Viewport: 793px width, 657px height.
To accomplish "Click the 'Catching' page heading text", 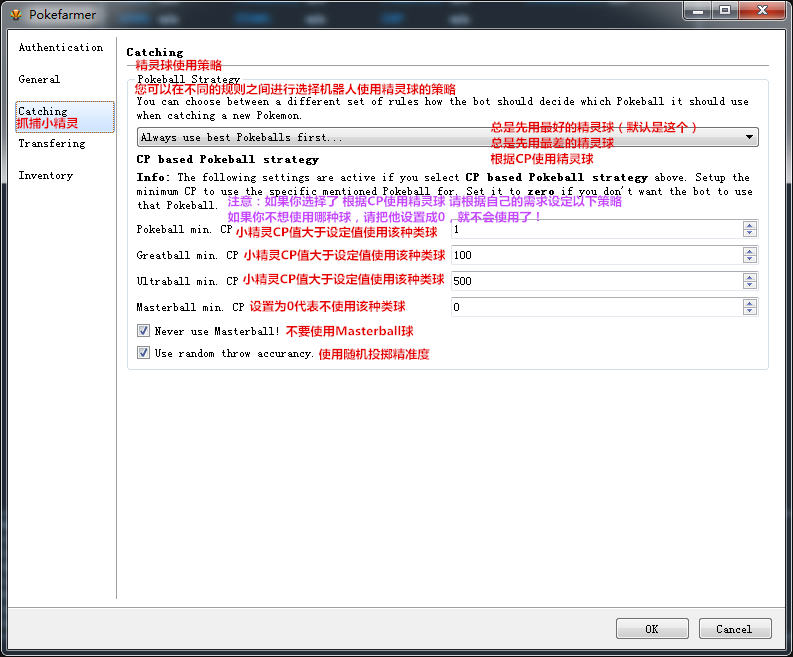I will pyautogui.click(x=155, y=52).
